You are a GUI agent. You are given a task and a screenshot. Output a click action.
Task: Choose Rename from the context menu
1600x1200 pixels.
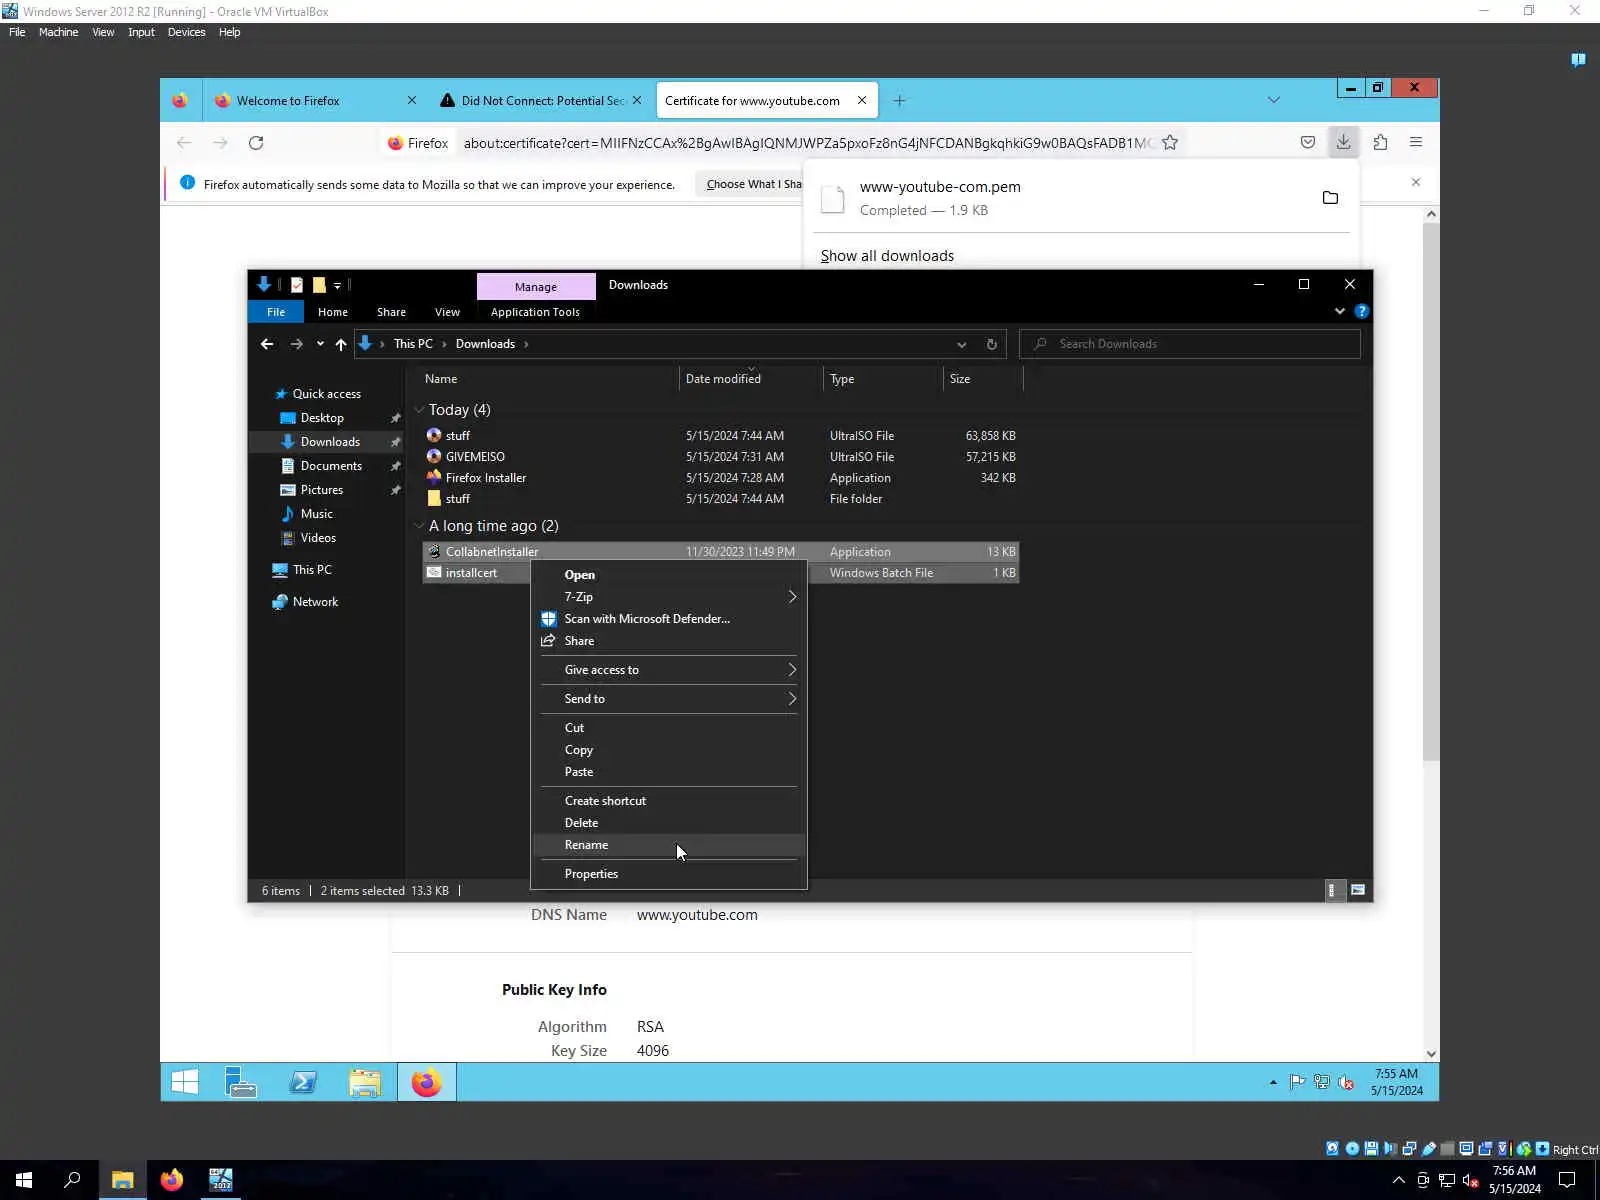tap(668, 845)
